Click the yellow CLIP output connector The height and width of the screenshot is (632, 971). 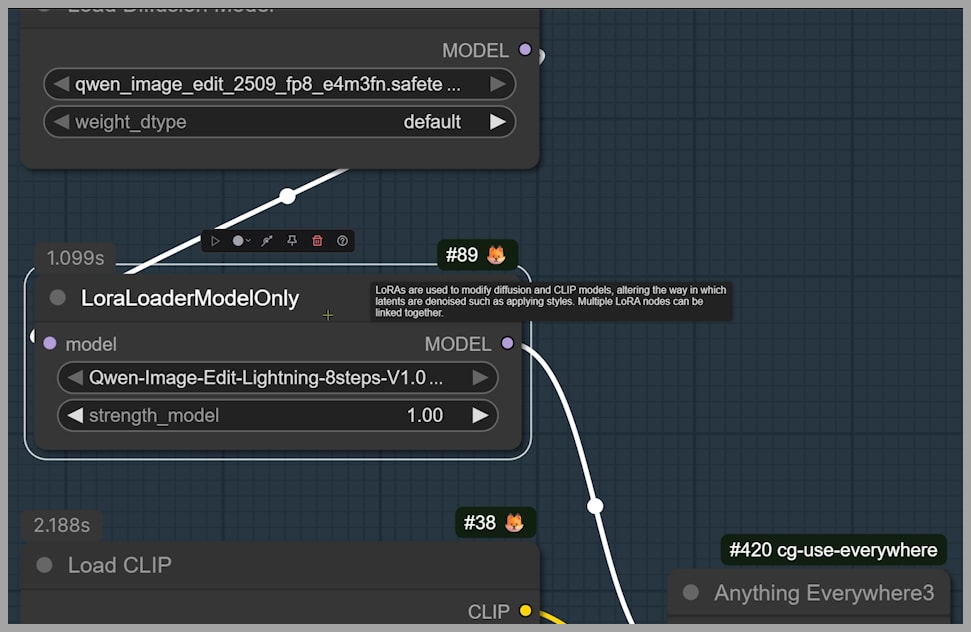click(x=526, y=611)
